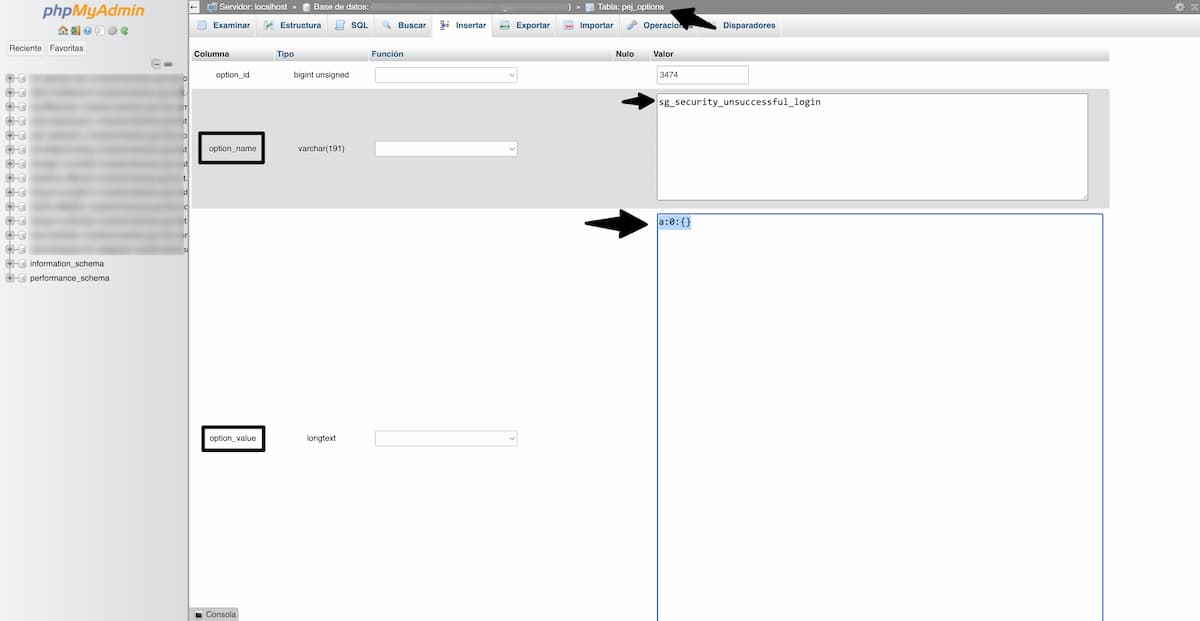Open the Consola panel at the bottom
This screenshot has height=621, width=1200.
(x=214, y=614)
